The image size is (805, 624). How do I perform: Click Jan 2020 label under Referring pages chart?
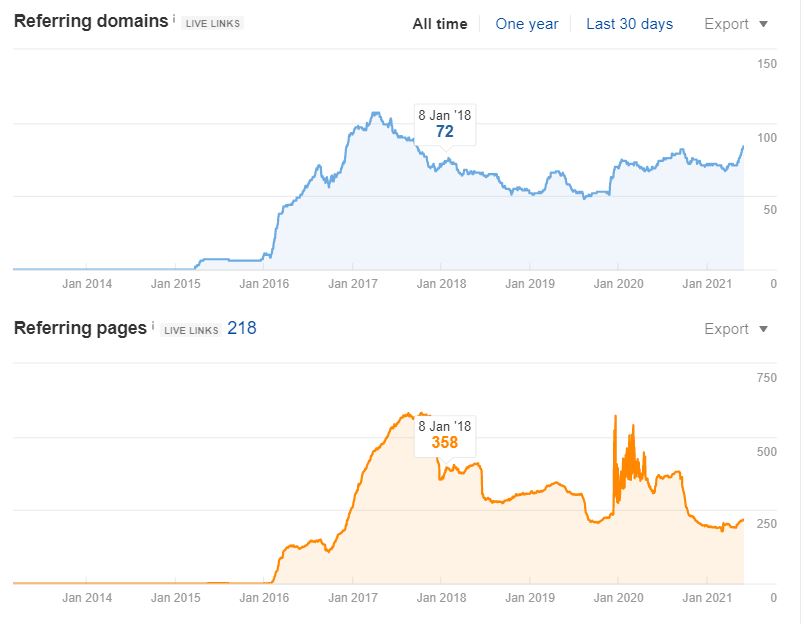pos(618,598)
